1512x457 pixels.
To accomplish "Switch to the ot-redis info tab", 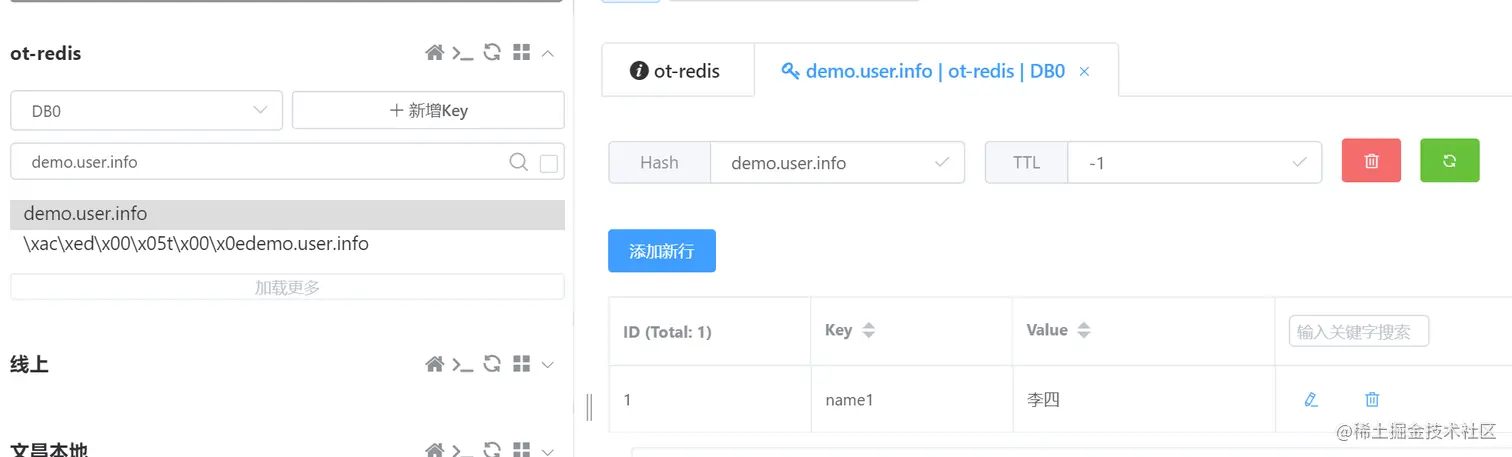I will pos(677,71).
